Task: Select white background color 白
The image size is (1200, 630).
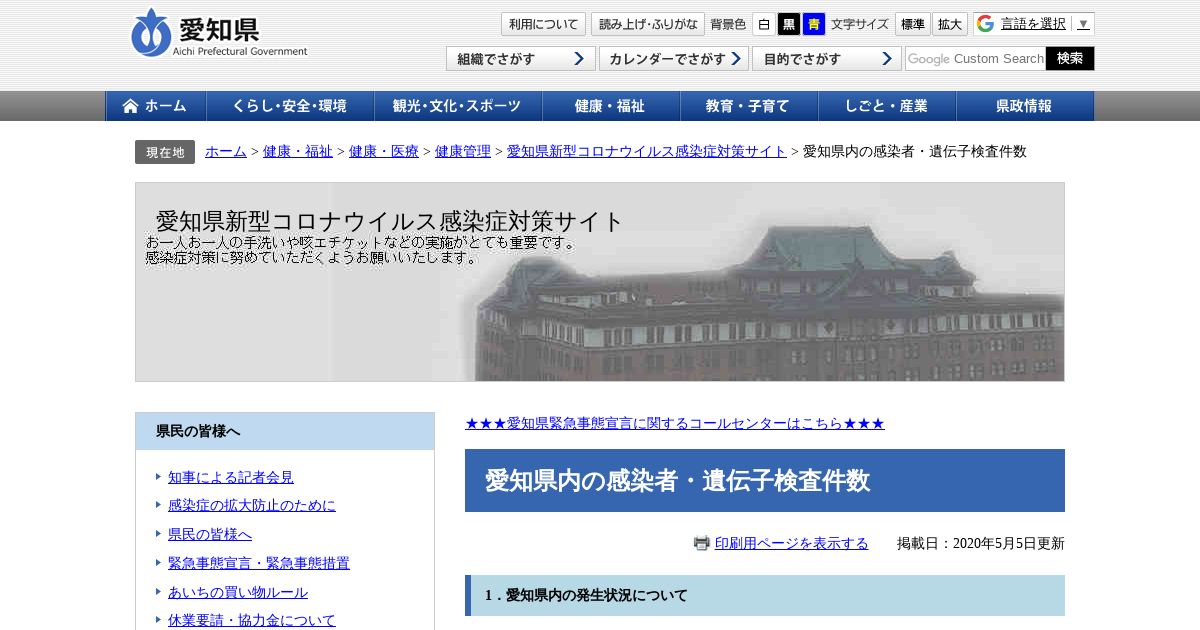Action: coord(764,24)
